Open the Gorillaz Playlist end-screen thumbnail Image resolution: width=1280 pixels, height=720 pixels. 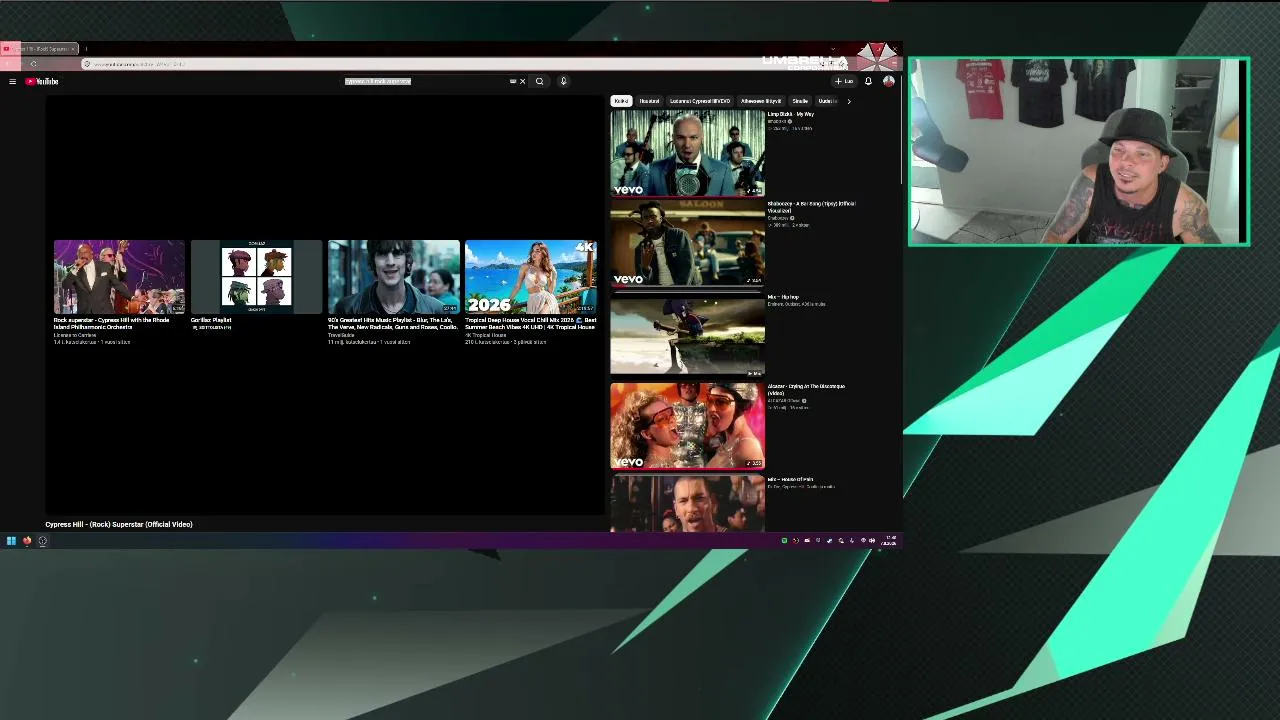pos(256,277)
